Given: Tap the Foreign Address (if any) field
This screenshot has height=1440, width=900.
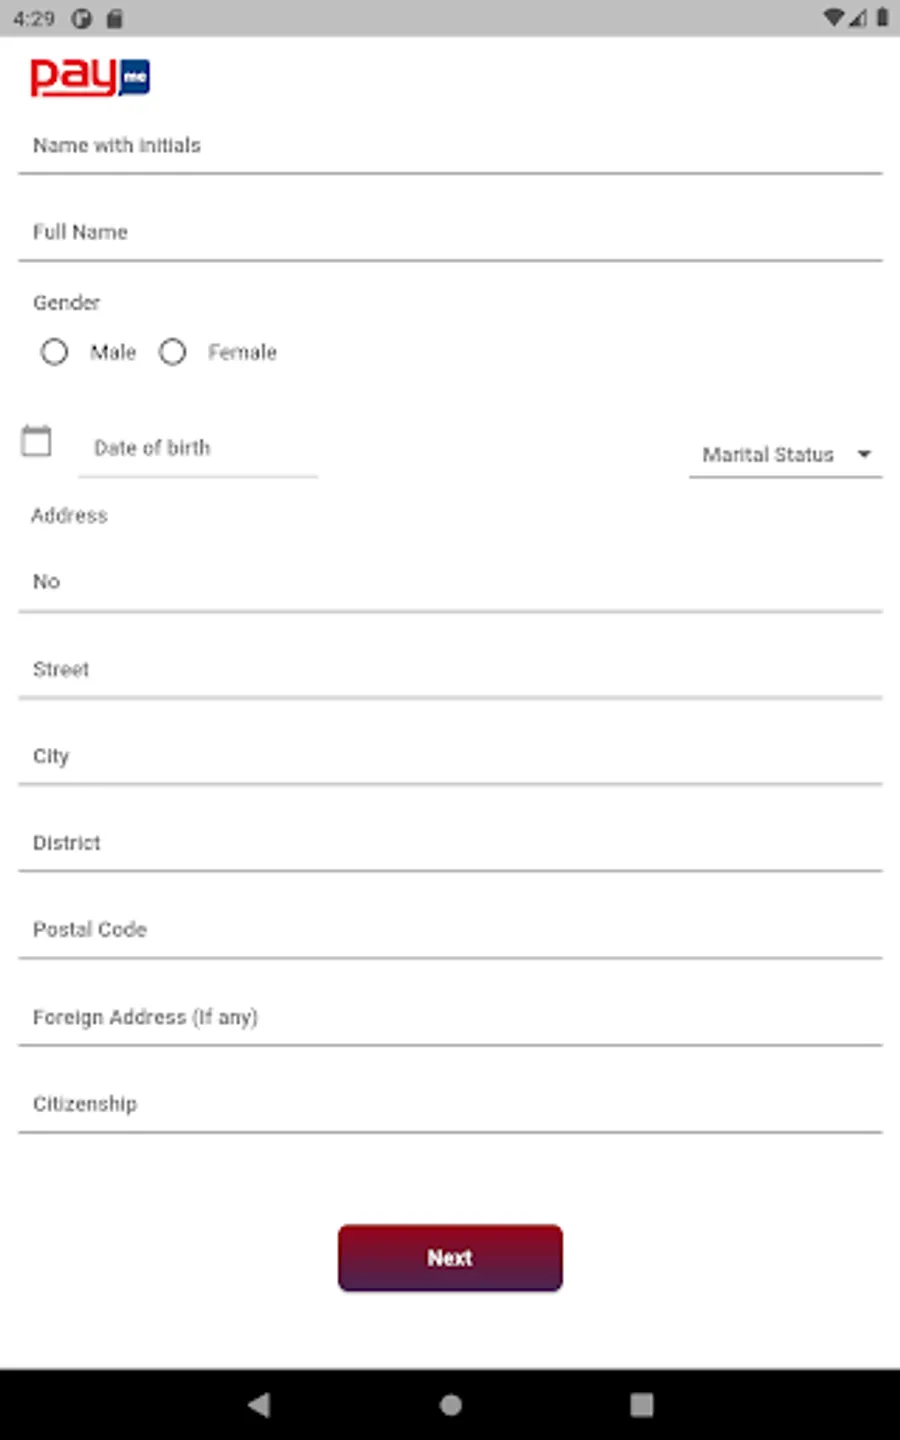Looking at the screenshot, I should tap(450, 1017).
